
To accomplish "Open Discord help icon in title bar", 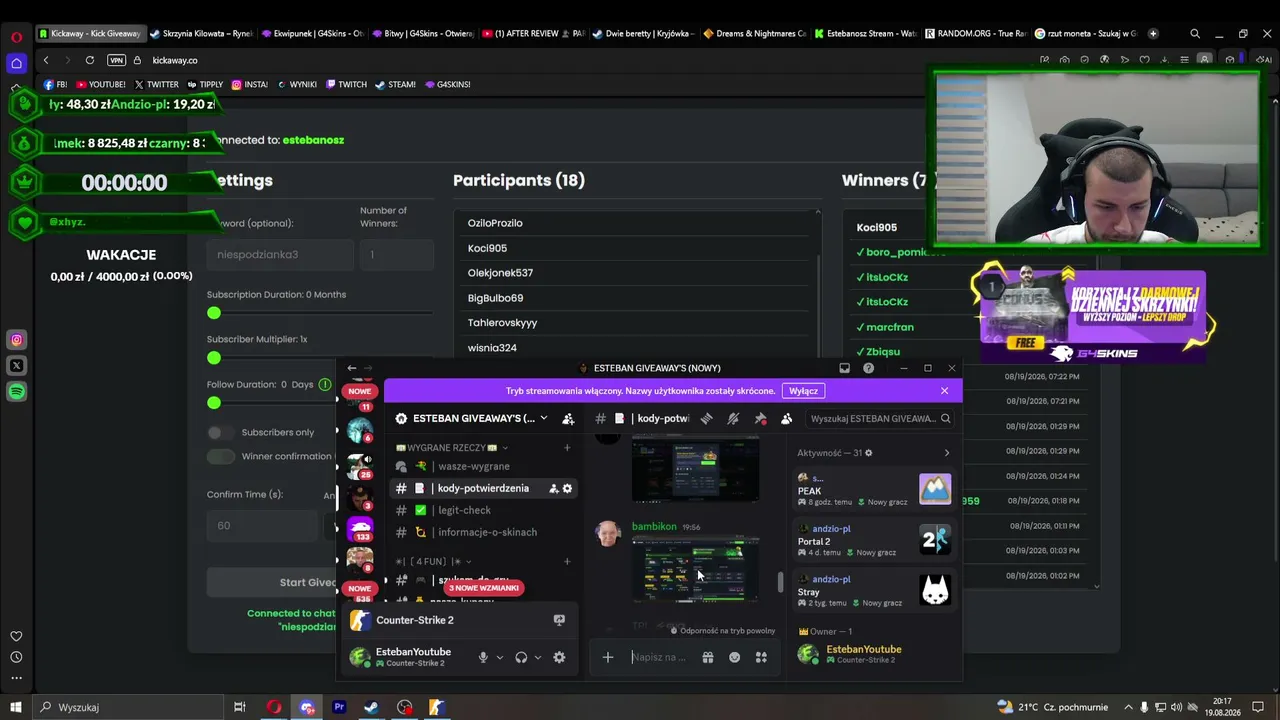I will [868, 368].
